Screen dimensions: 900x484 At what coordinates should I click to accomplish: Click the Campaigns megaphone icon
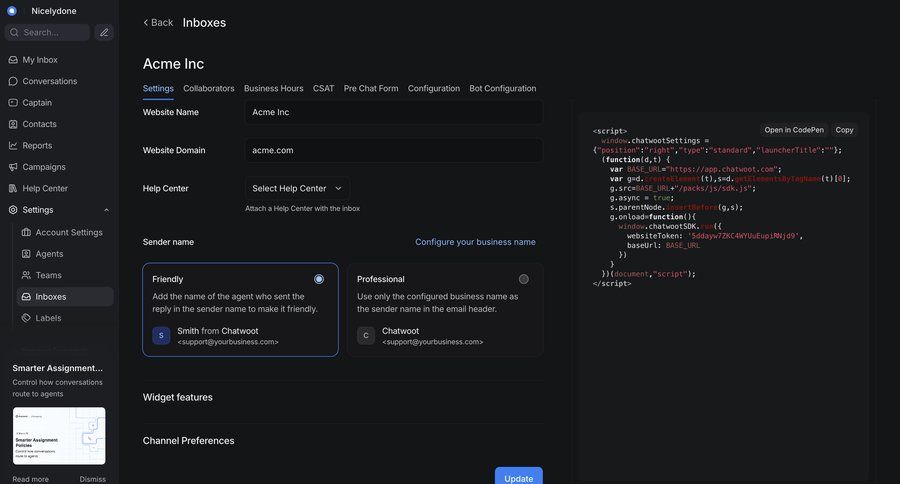click(13, 167)
